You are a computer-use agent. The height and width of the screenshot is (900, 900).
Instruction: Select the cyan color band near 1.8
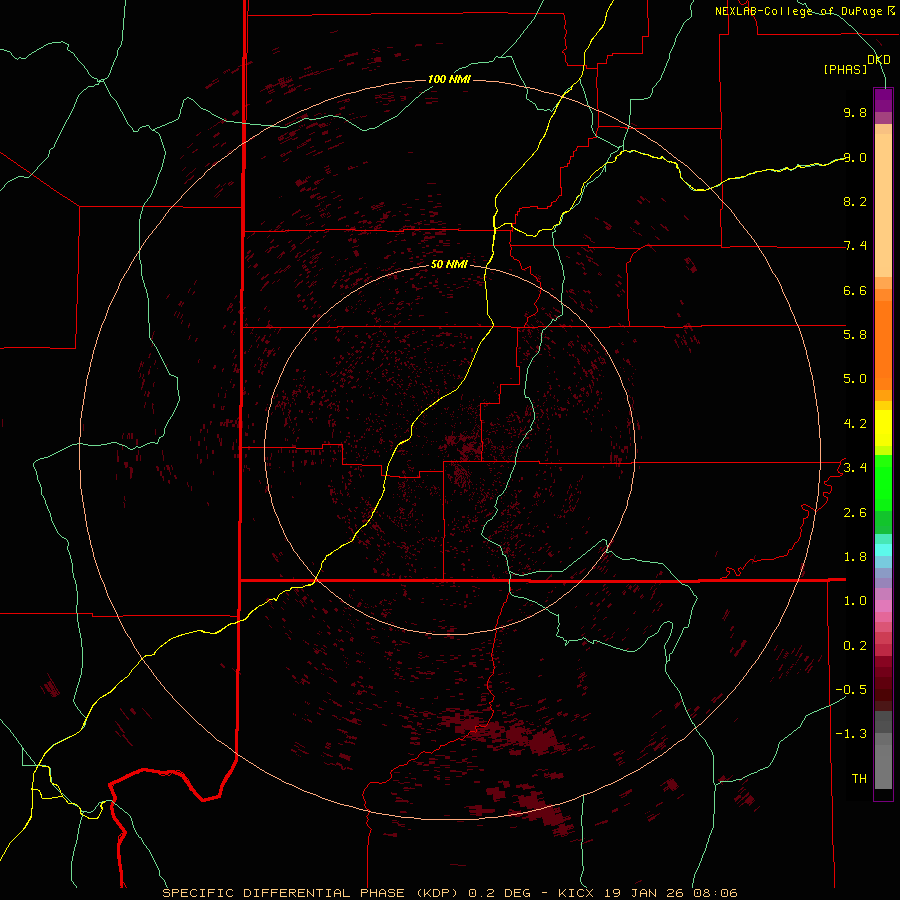click(x=883, y=550)
